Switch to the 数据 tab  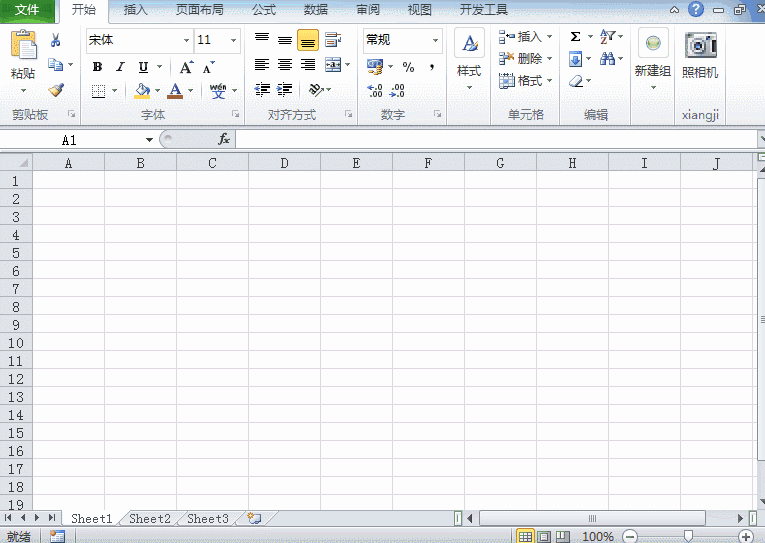coord(316,10)
